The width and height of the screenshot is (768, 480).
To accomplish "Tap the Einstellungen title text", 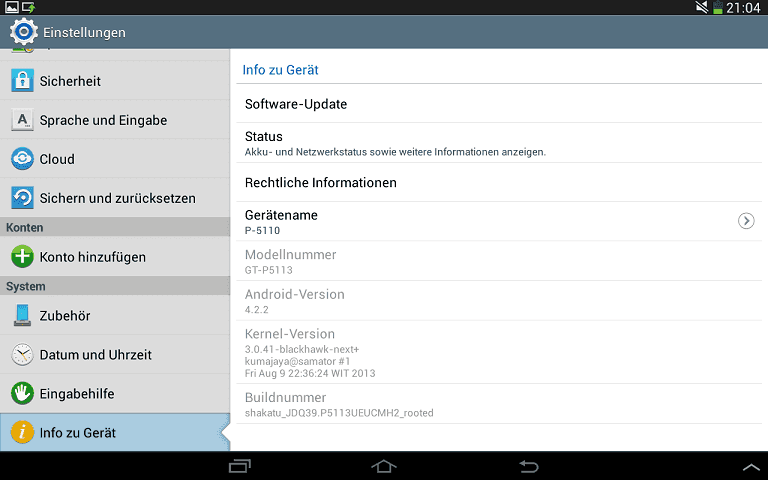I will point(84,32).
